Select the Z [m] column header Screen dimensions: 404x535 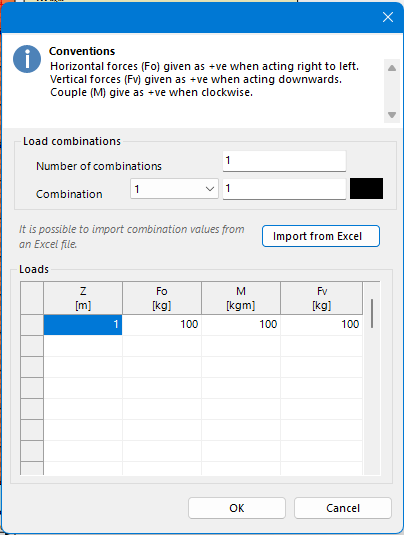(x=83, y=298)
